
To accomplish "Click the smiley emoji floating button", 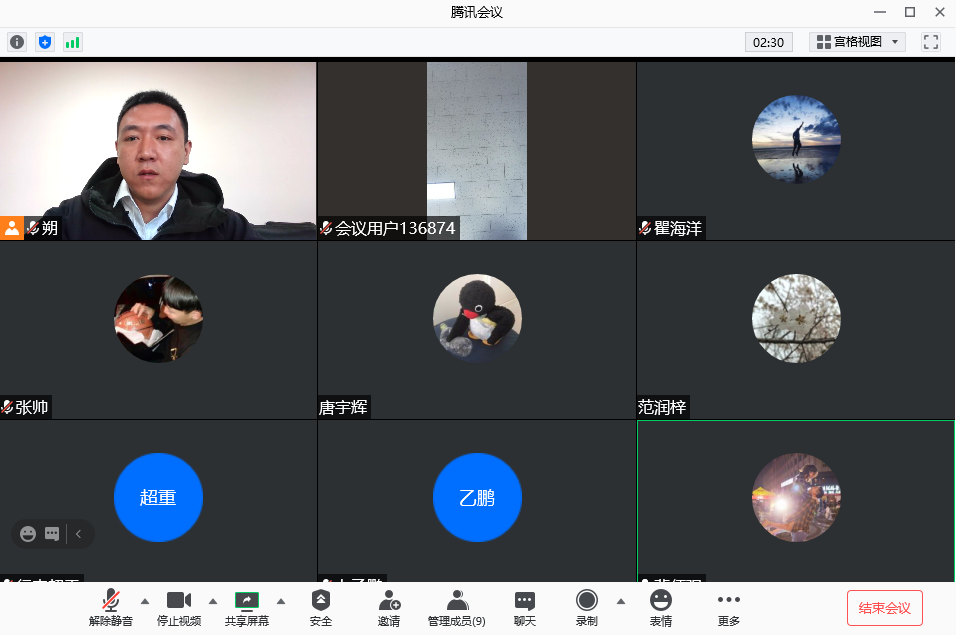I will coord(28,534).
